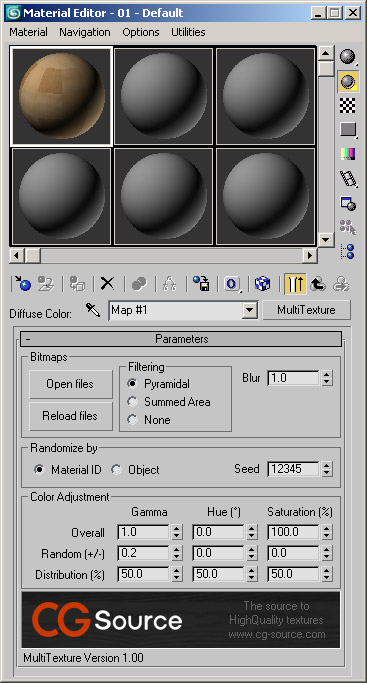Viewport: 367px width, 683px height.
Task: Toggle the Show End Result icon
Action: click(295, 284)
